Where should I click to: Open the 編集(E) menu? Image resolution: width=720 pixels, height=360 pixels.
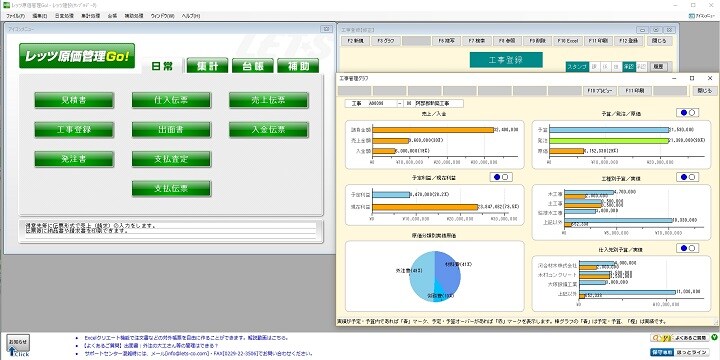(39, 16)
